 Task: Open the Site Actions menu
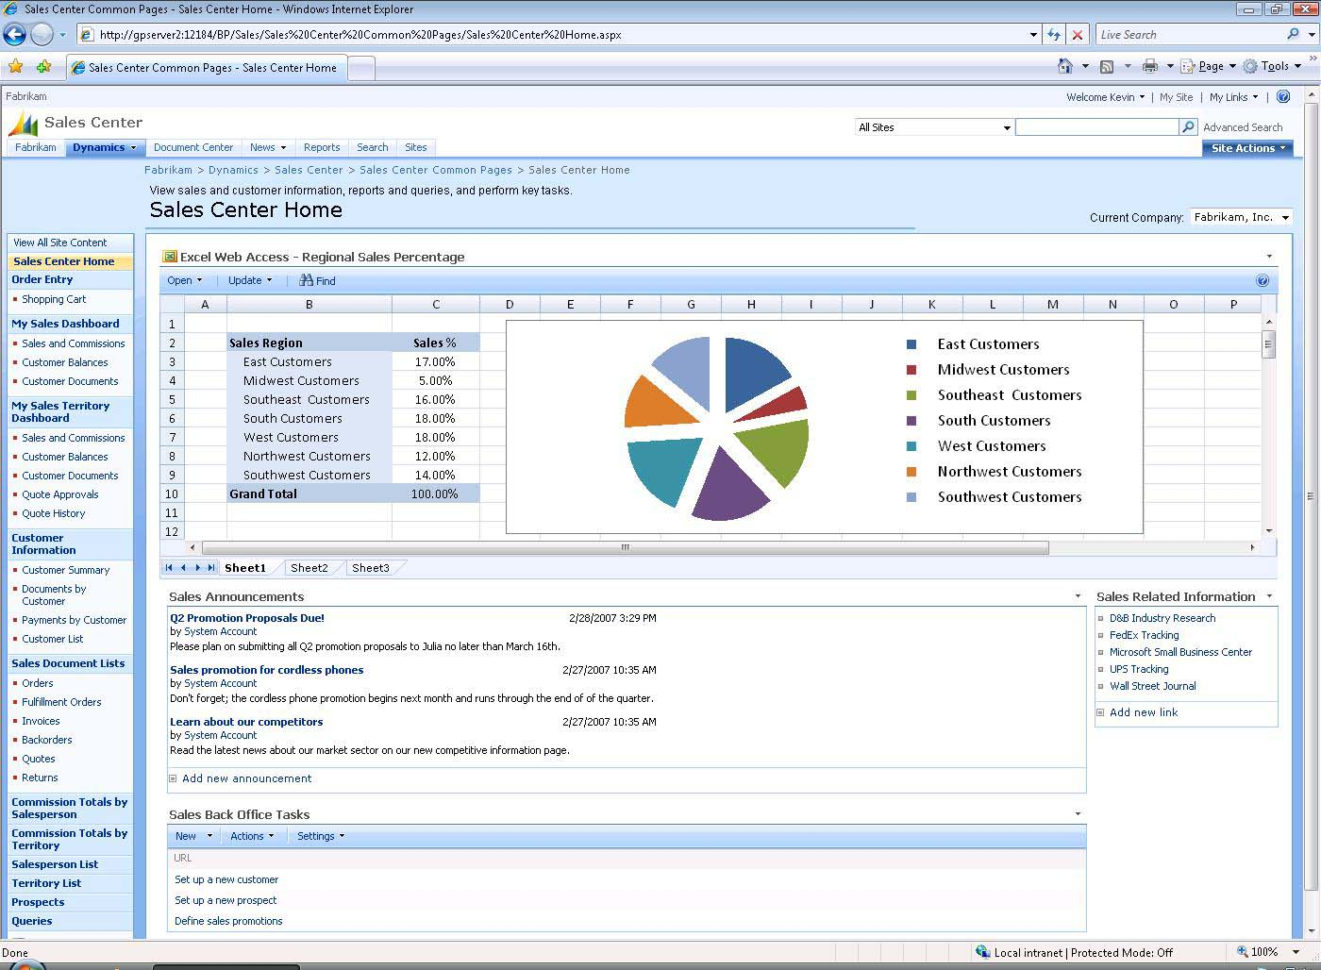pyautogui.click(x=1247, y=148)
